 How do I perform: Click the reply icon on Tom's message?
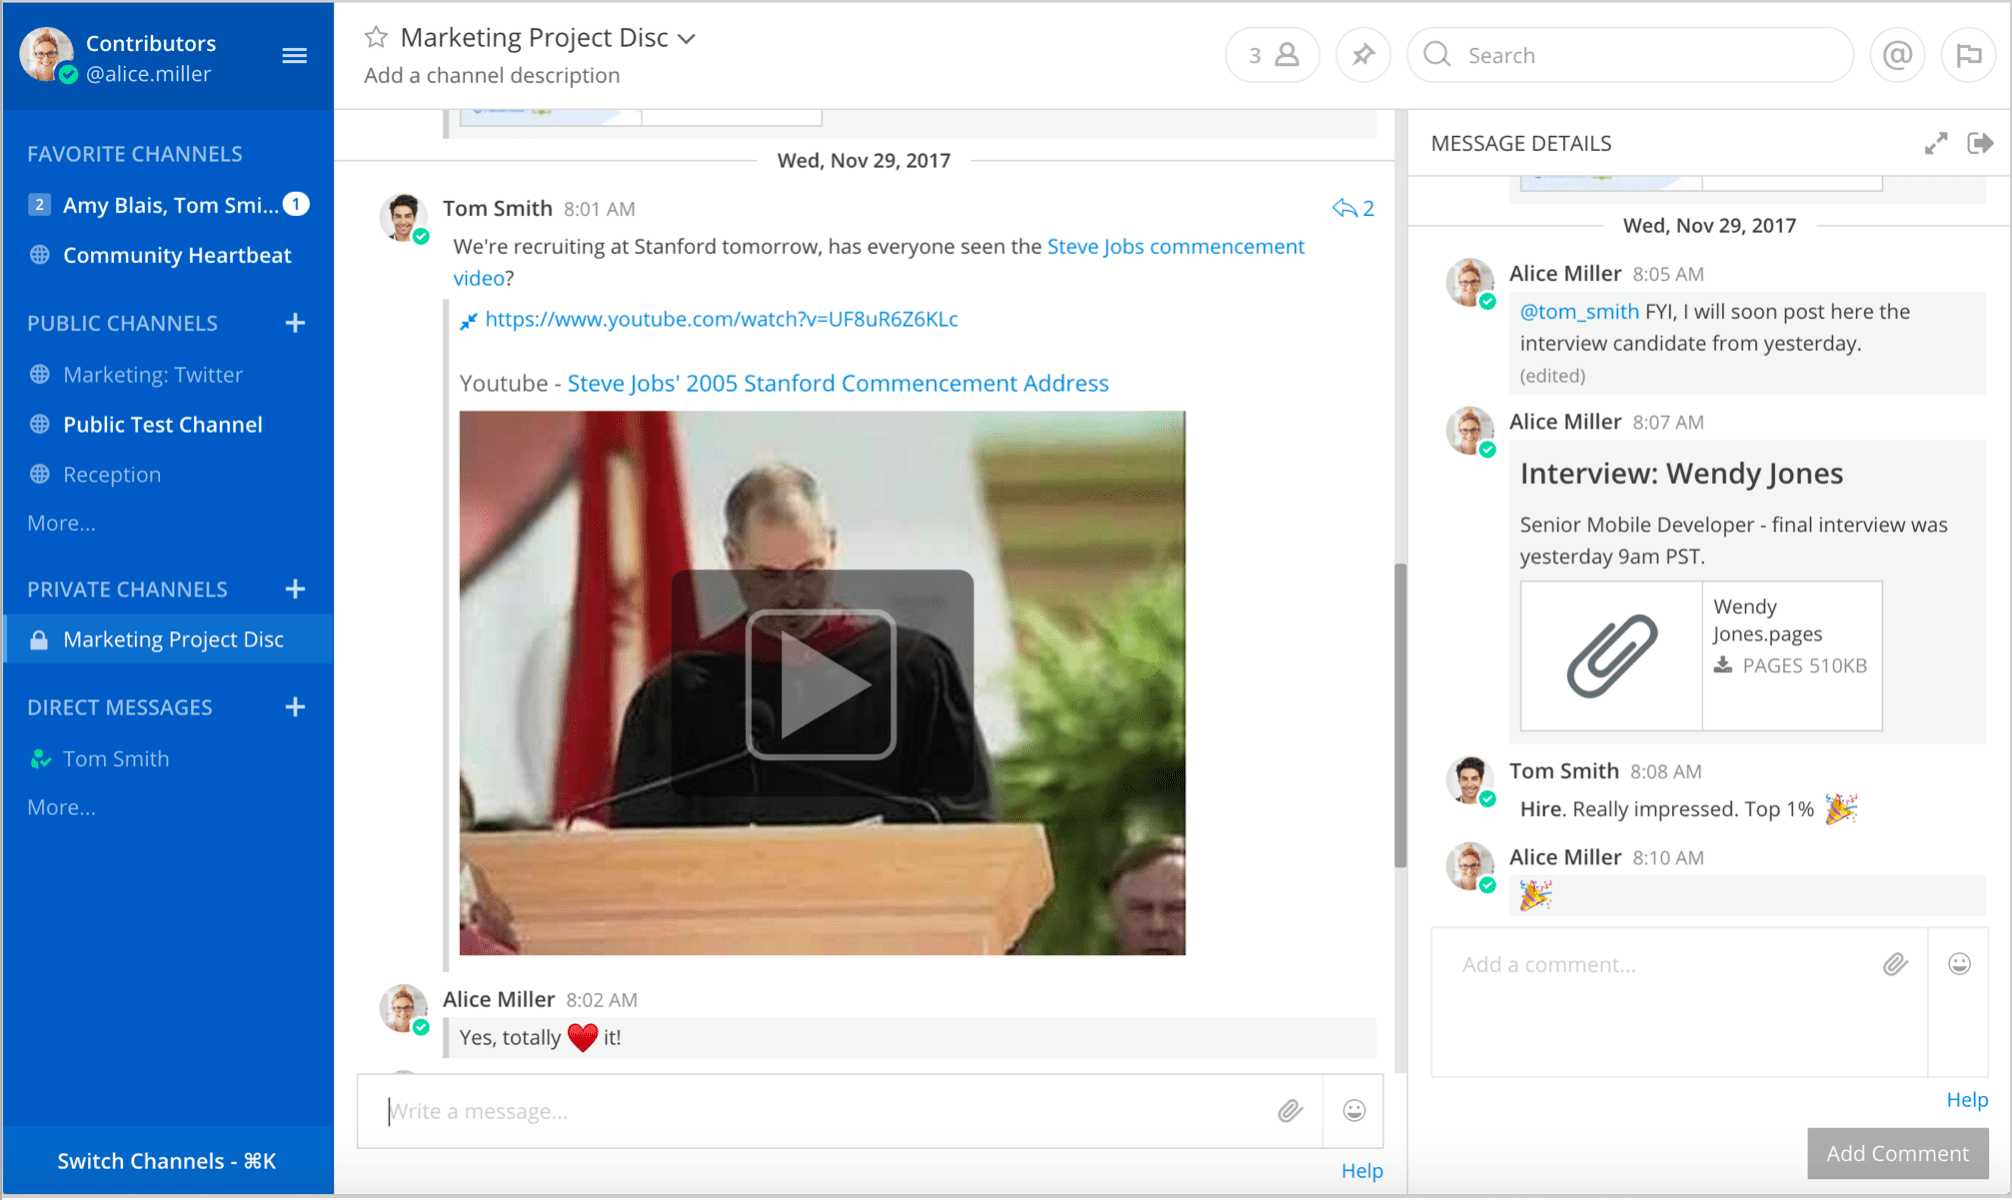coord(1342,209)
